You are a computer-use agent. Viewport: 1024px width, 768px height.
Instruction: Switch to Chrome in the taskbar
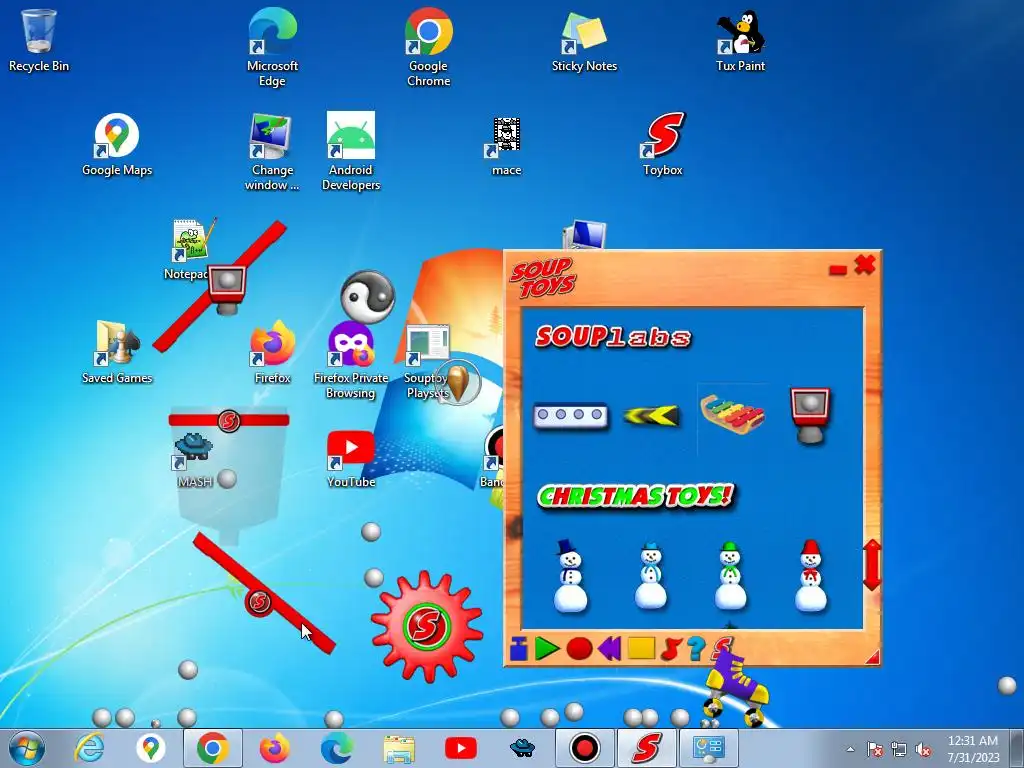tap(213, 748)
